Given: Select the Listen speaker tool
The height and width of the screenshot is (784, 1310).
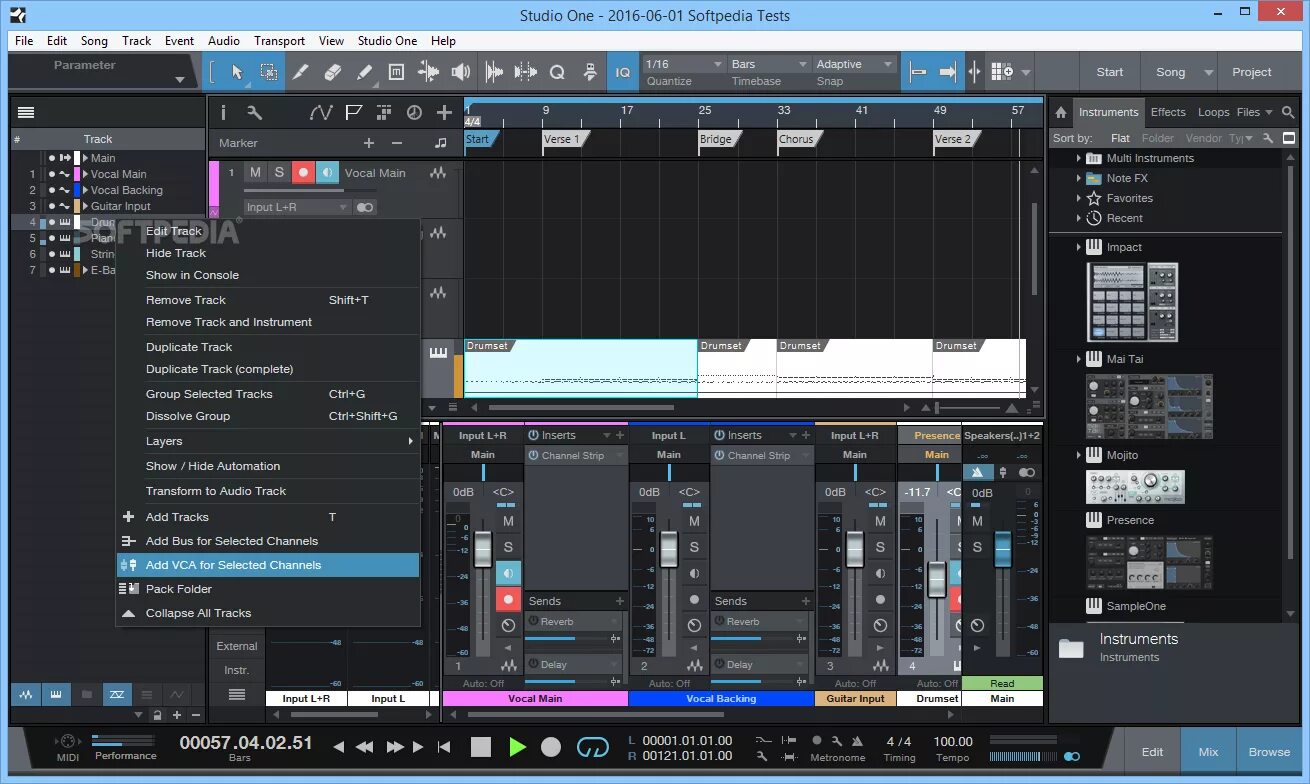Looking at the screenshot, I should click(460, 72).
